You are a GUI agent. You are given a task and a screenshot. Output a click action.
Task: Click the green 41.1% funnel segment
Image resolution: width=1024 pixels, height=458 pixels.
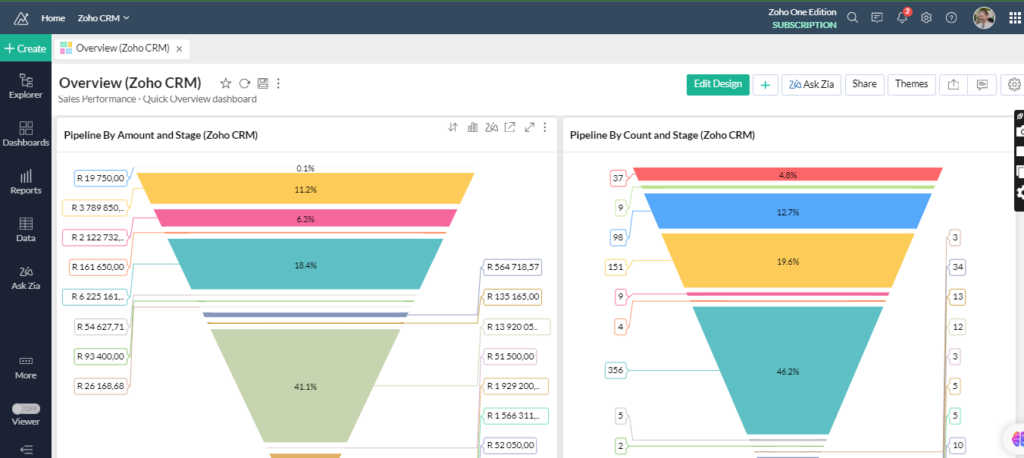click(305, 385)
